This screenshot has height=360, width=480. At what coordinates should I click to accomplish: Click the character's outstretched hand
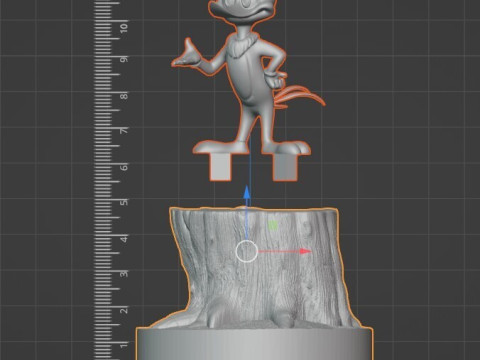tap(187, 55)
